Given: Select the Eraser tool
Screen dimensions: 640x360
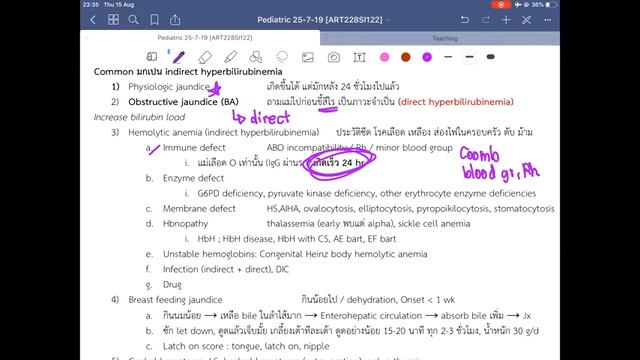Looking at the screenshot, I should pos(205,57).
